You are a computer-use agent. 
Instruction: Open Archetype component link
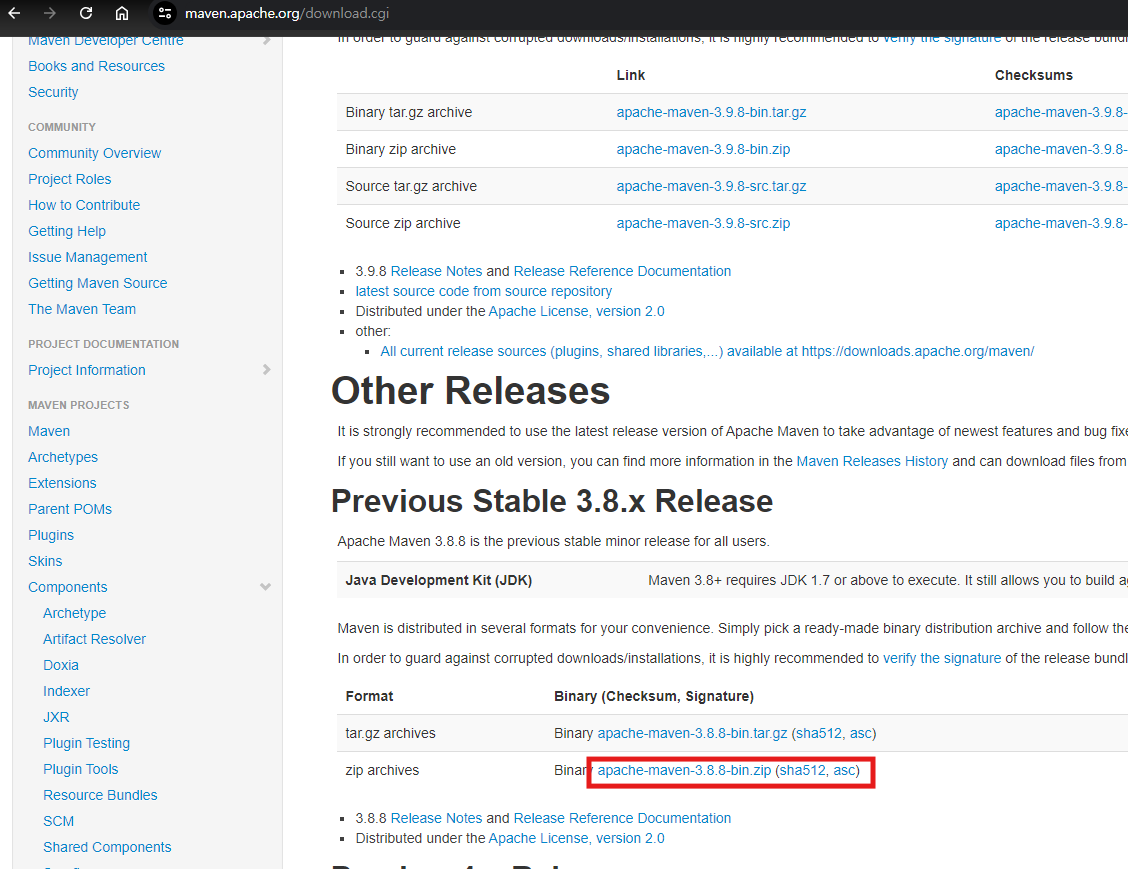75,613
